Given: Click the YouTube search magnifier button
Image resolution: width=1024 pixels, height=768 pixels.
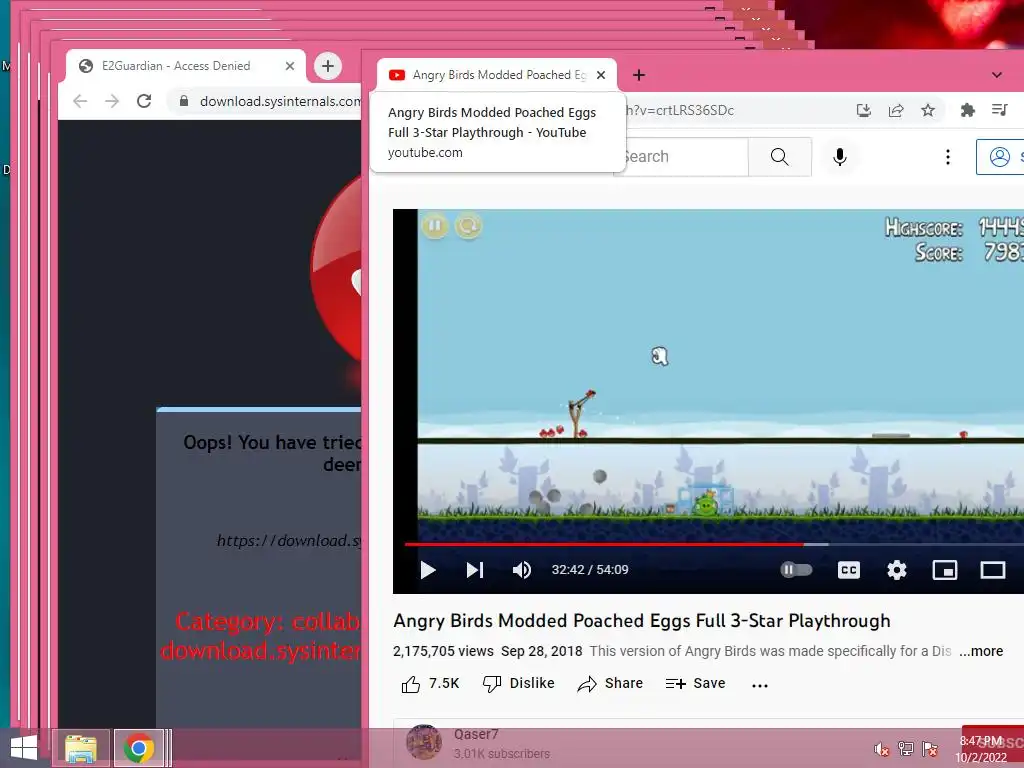Looking at the screenshot, I should [x=779, y=157].
